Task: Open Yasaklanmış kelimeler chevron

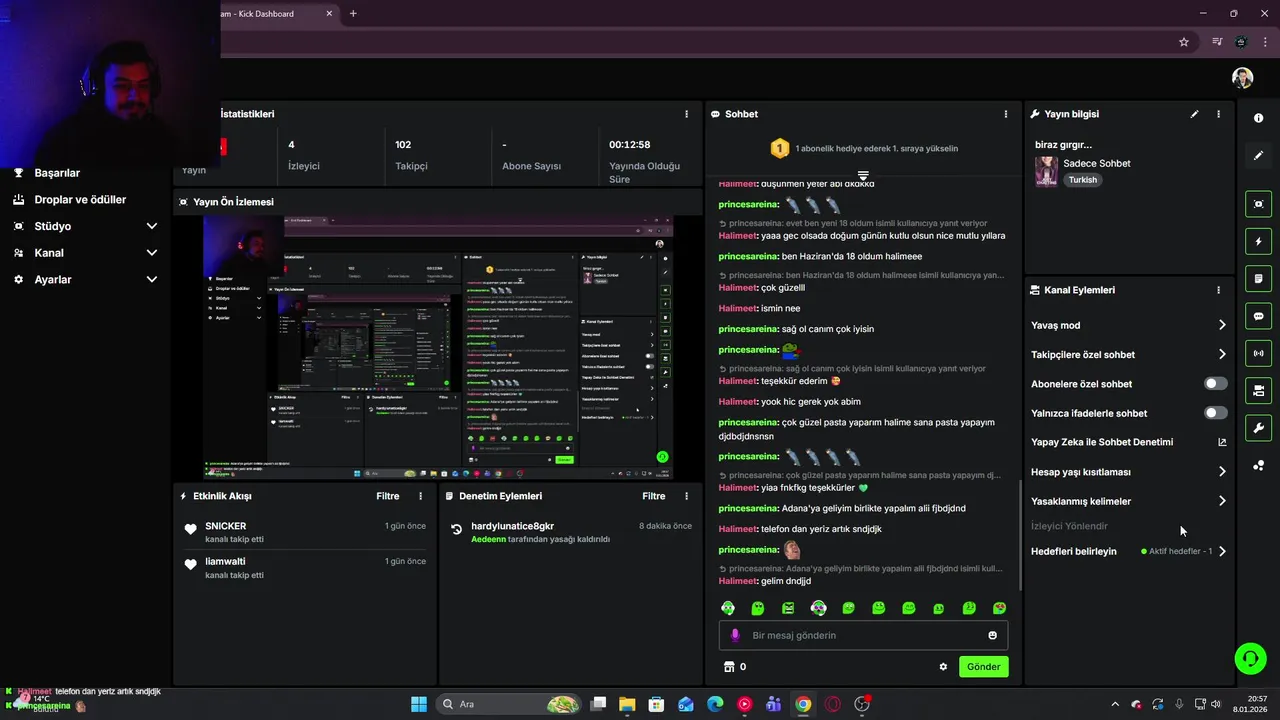Action: coord(1221,501)
